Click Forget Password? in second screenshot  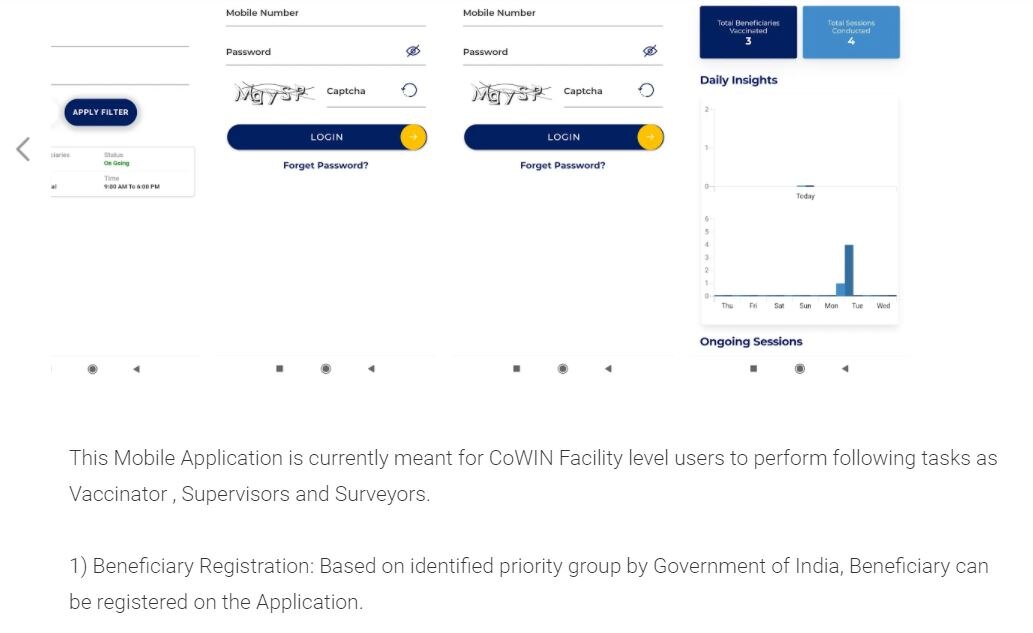(x=326, y=165)
